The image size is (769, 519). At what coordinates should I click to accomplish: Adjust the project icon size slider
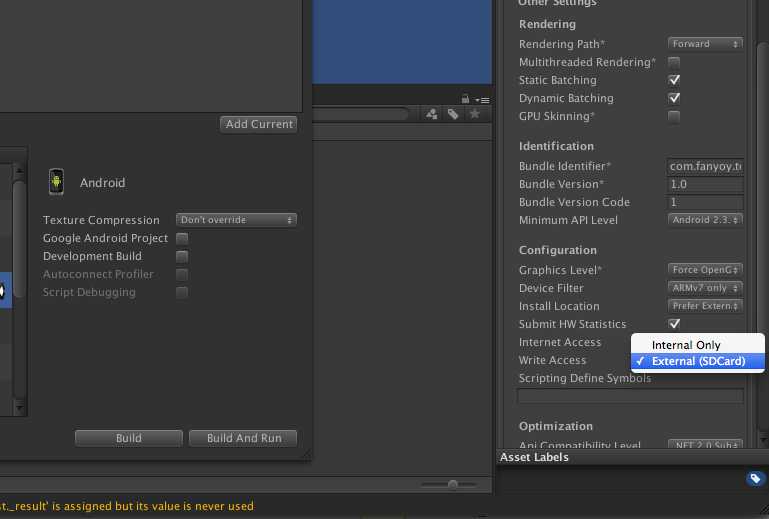click(452, 485)
